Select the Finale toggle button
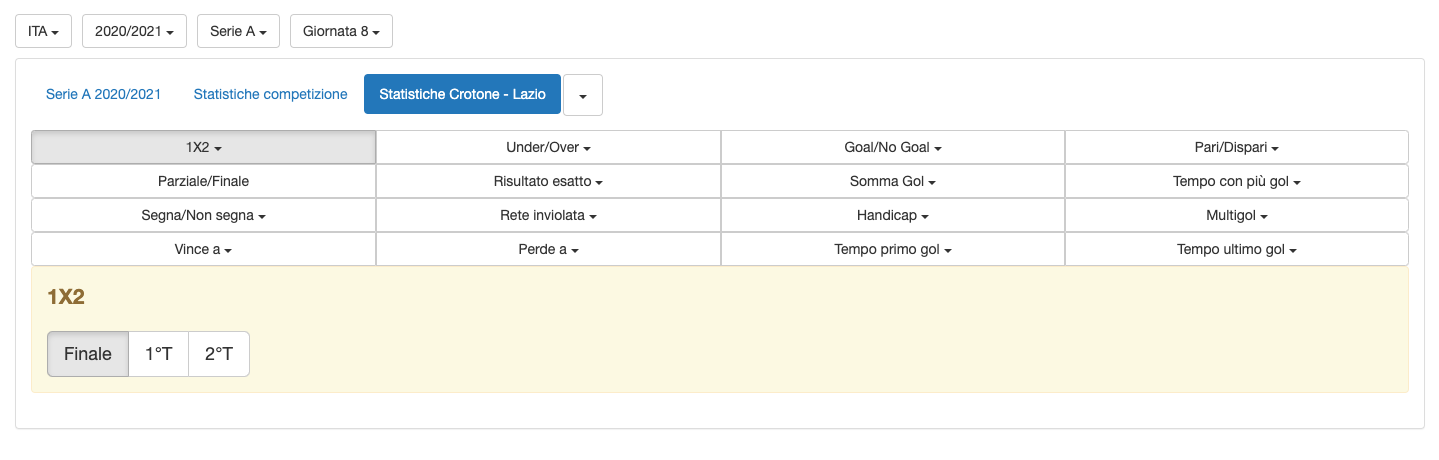This screenshot has width=1439, height=460. [x=88, y=354]
